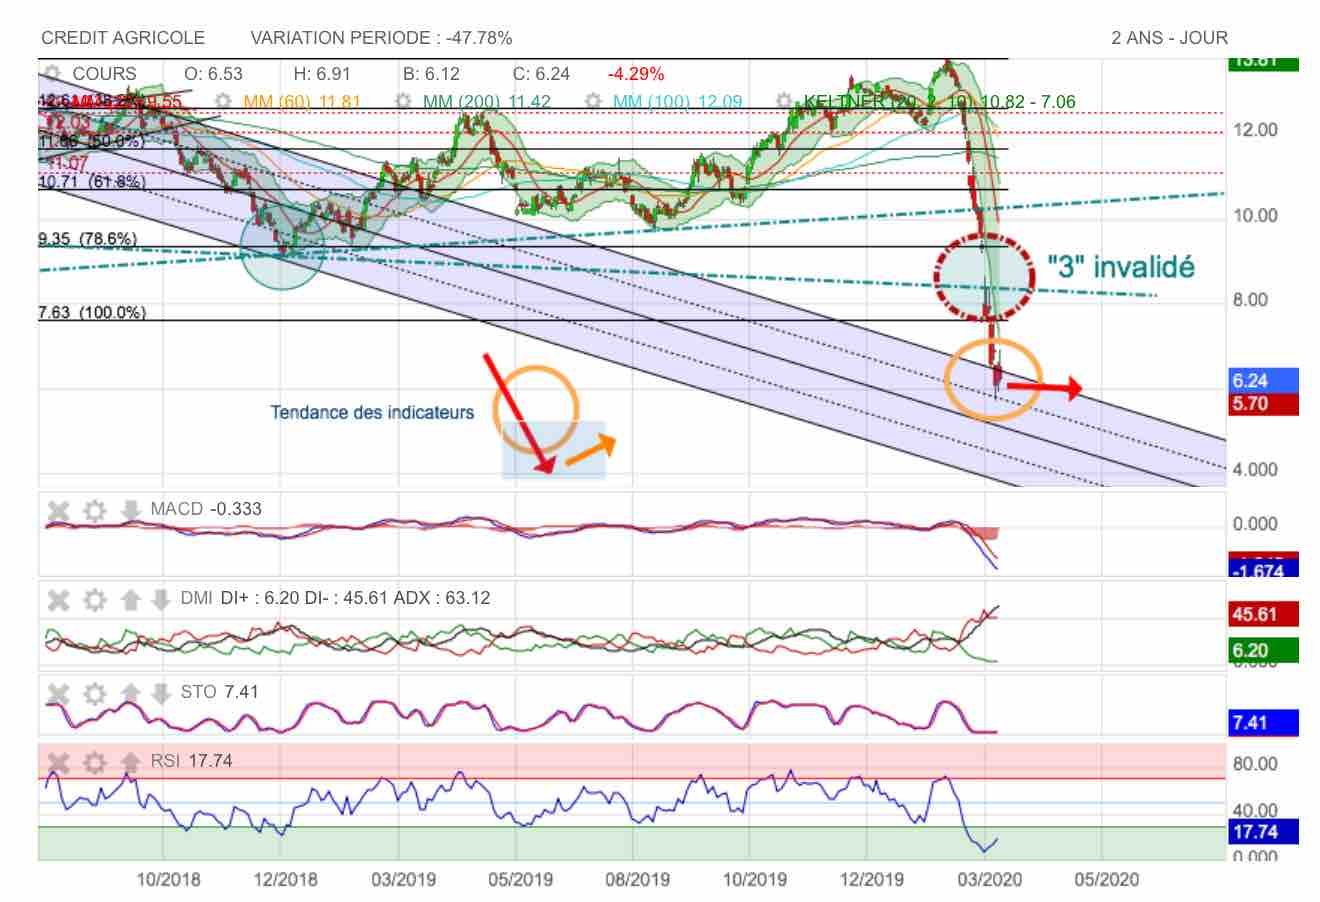This screenshot has height=902, width=1320.
Task: Move the DMI panel down
Action: (x=160, y=600)
